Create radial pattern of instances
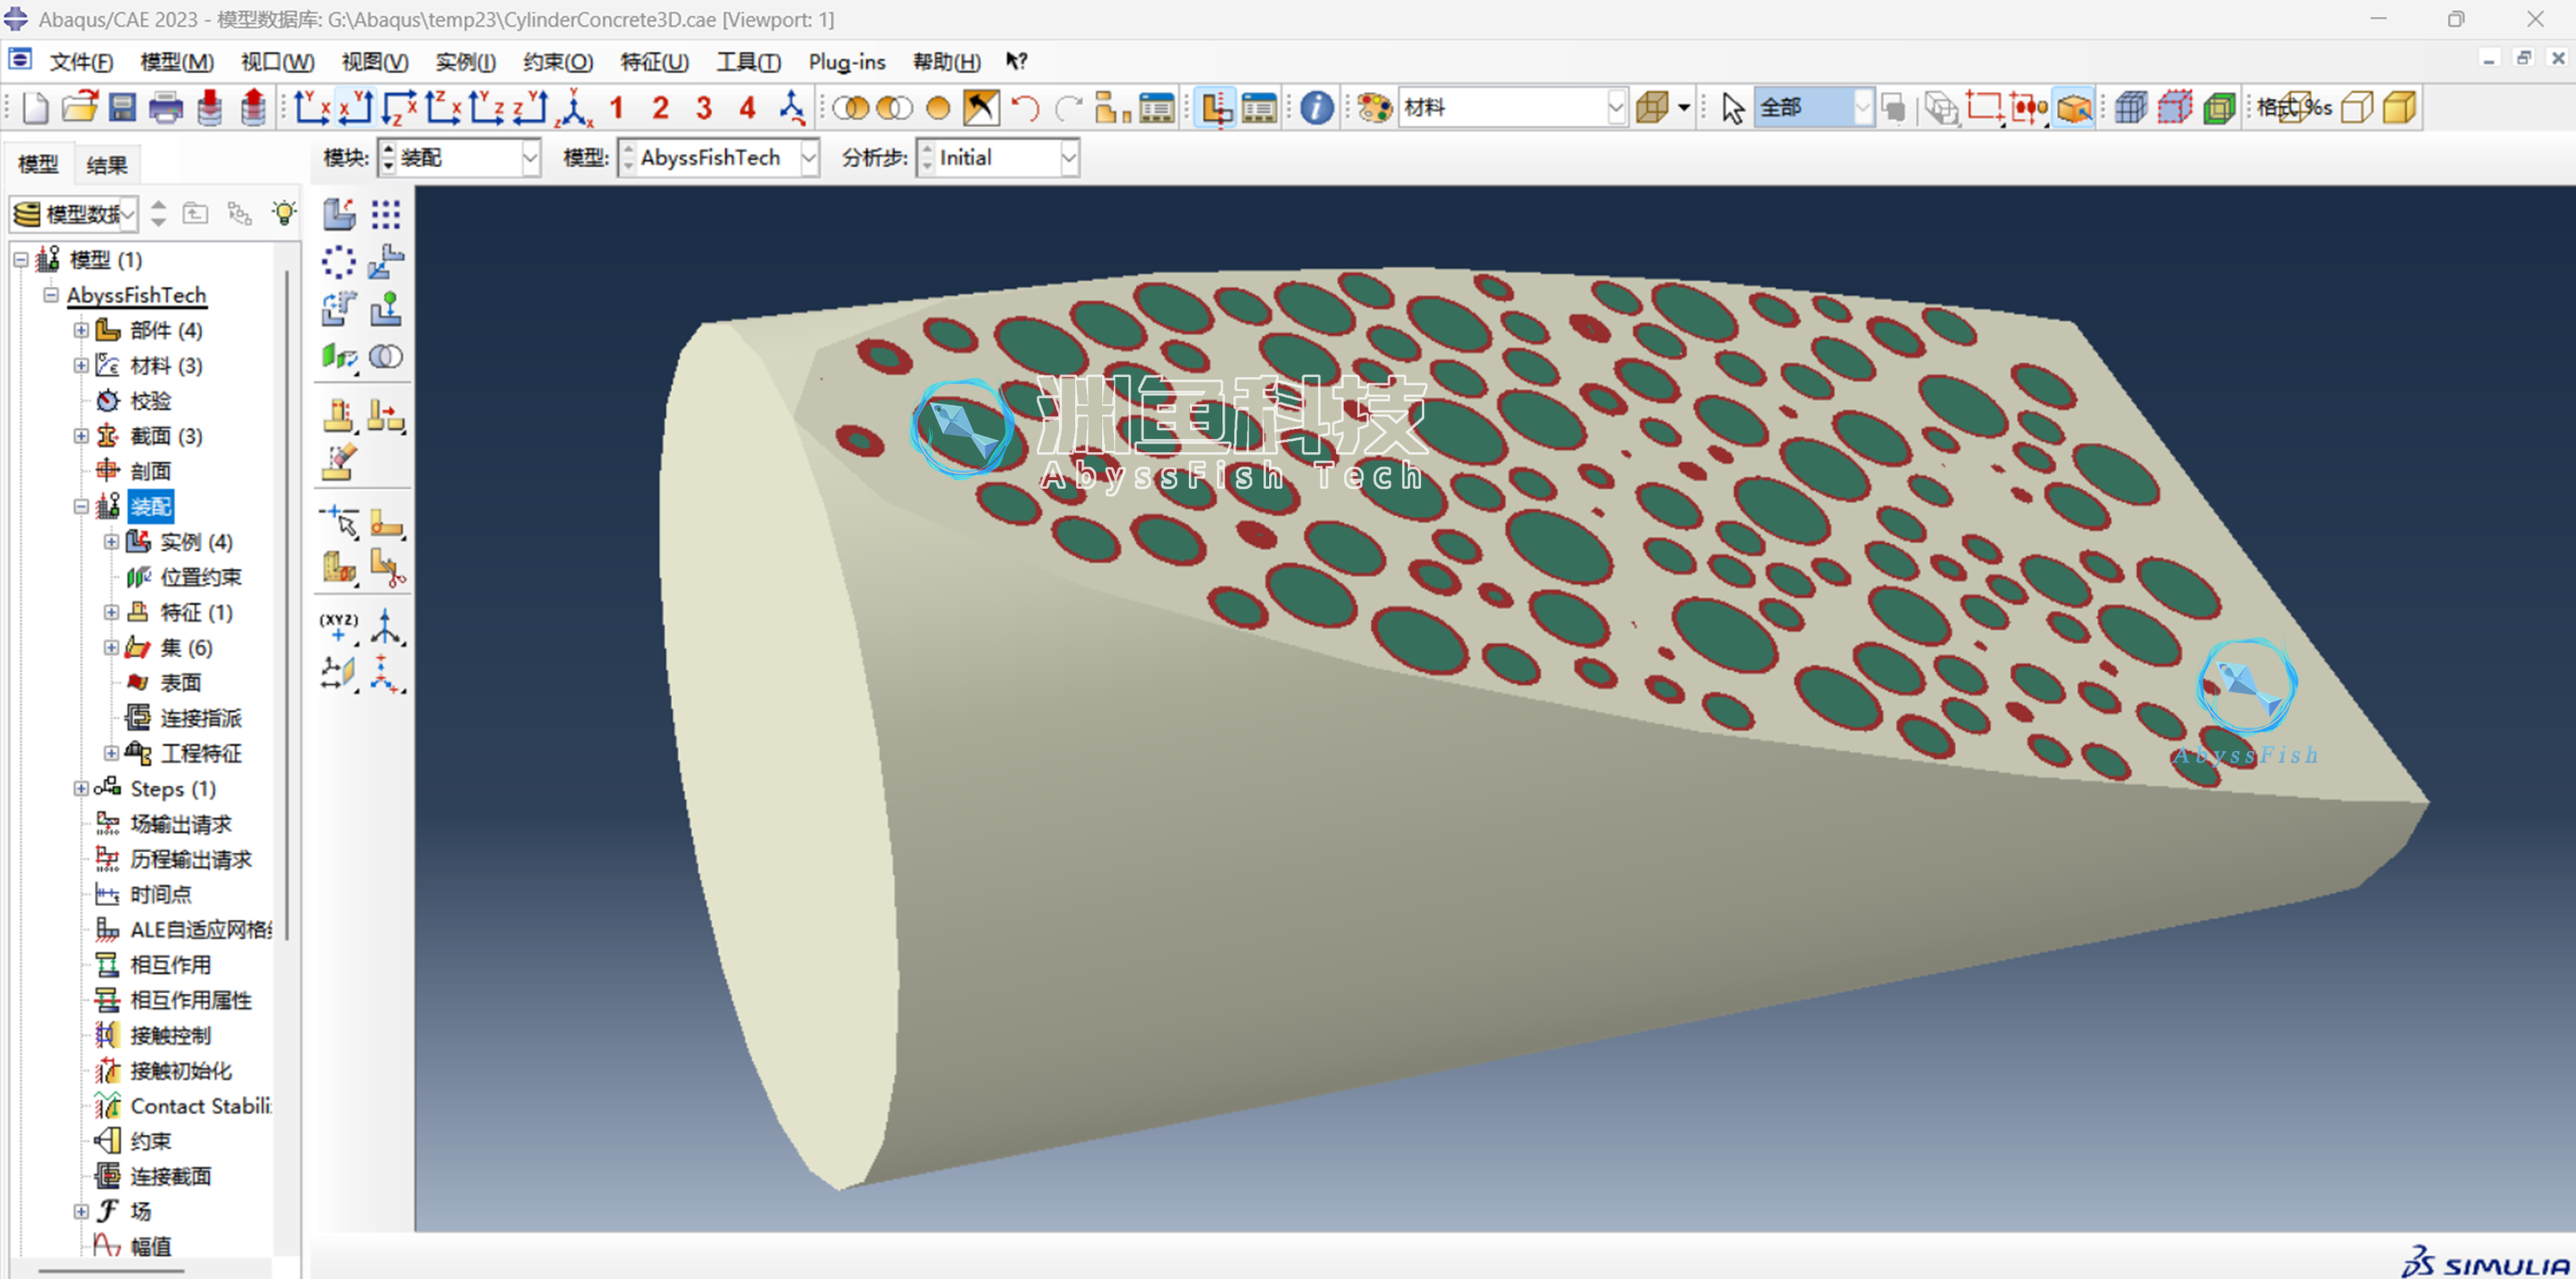 point(339,262)
